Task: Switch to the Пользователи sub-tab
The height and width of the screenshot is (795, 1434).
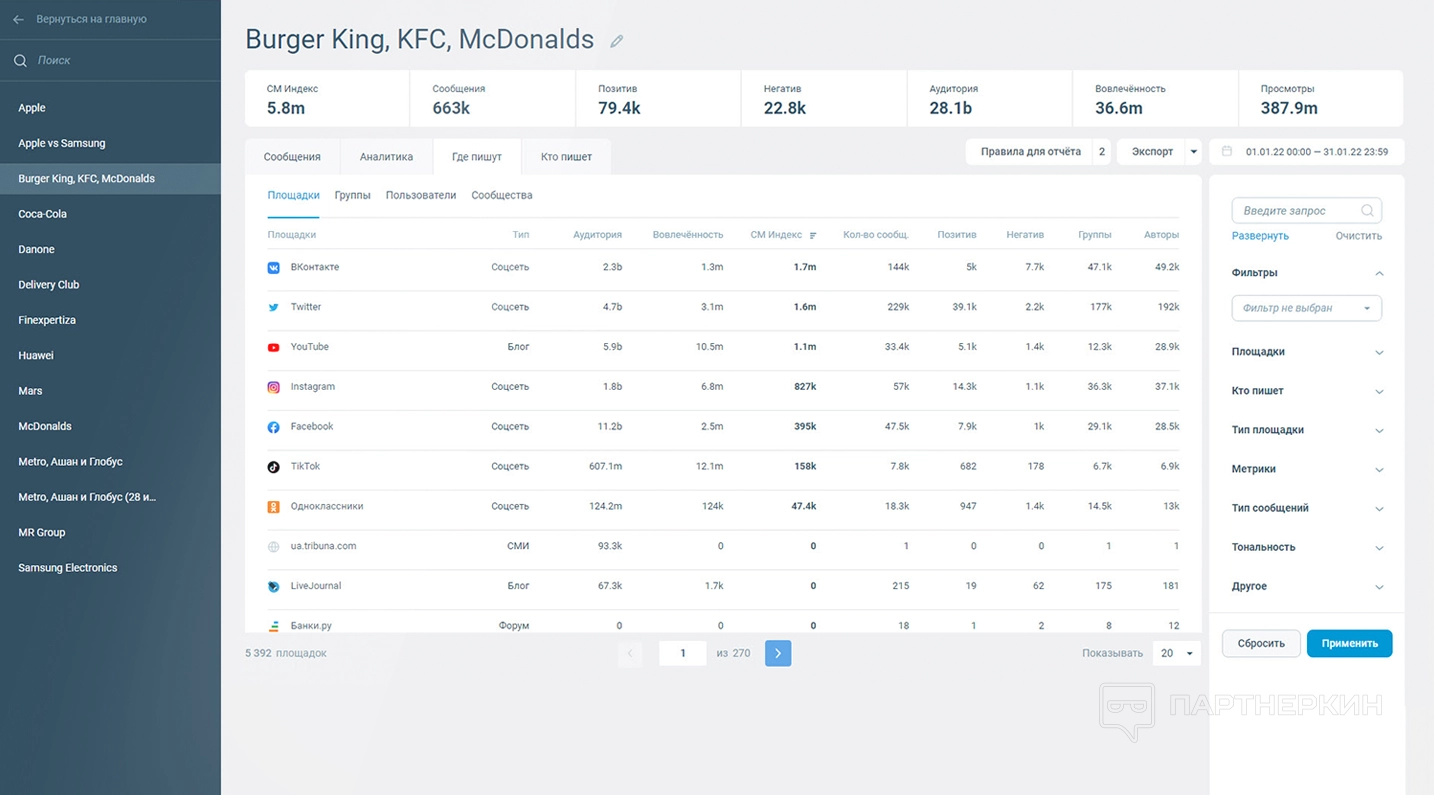Action: pos(421,196)
